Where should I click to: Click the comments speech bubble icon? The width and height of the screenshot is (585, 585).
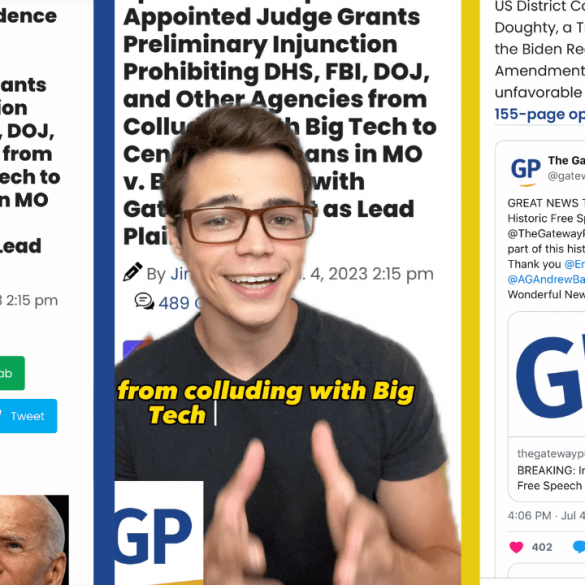point(144,301)
